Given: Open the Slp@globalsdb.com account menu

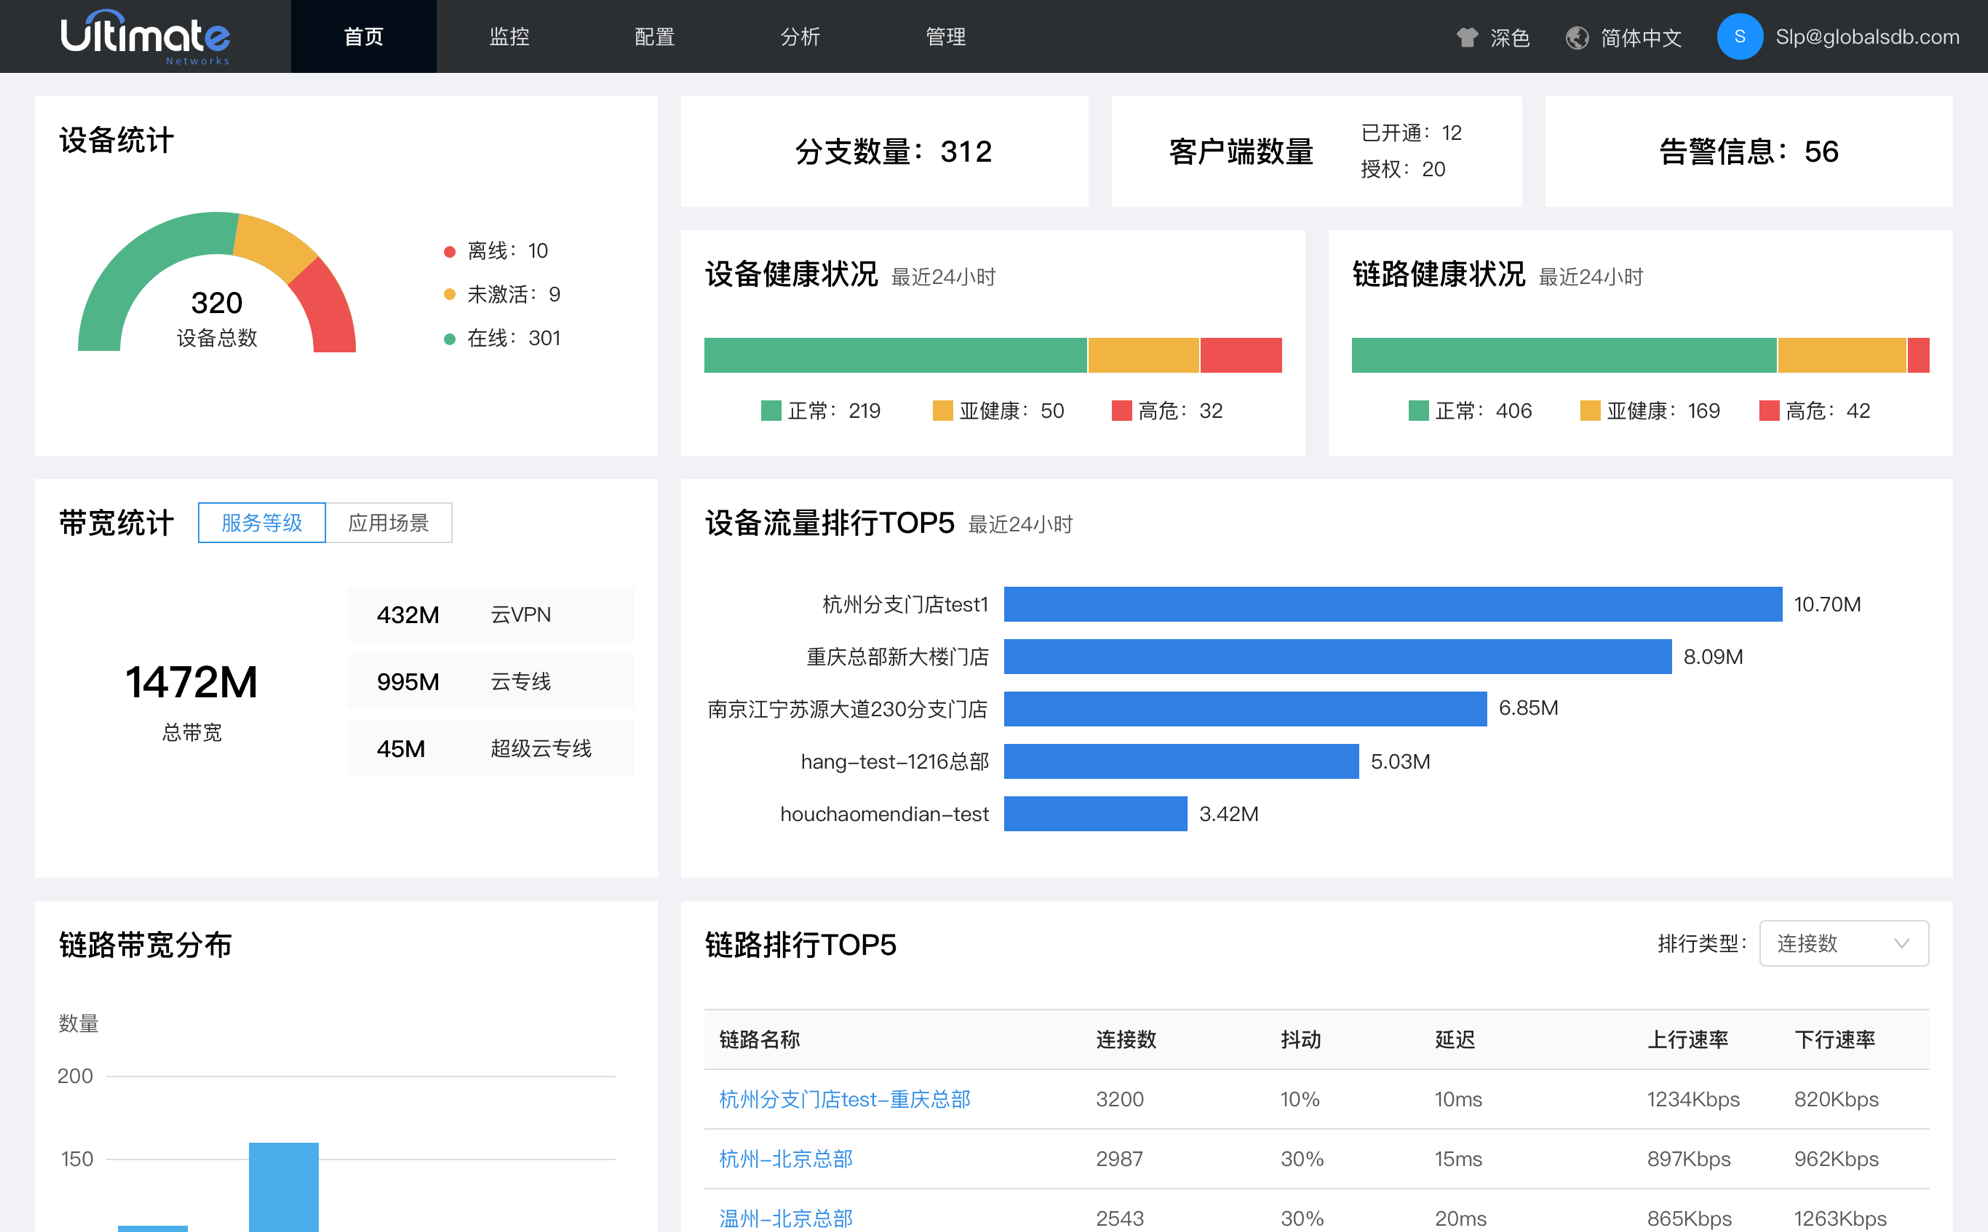Looking at the screenshot, I should click(x=1866, y=37).
